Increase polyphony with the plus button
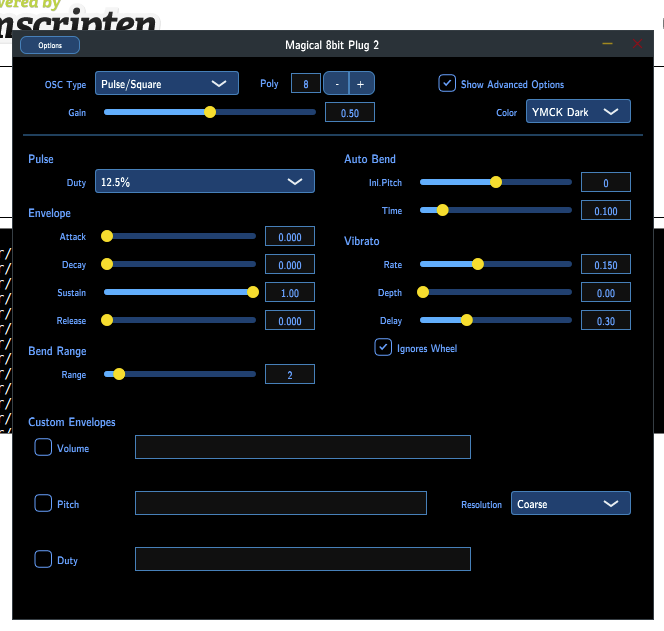The image size is (664, 631). [x=361, y=83]
